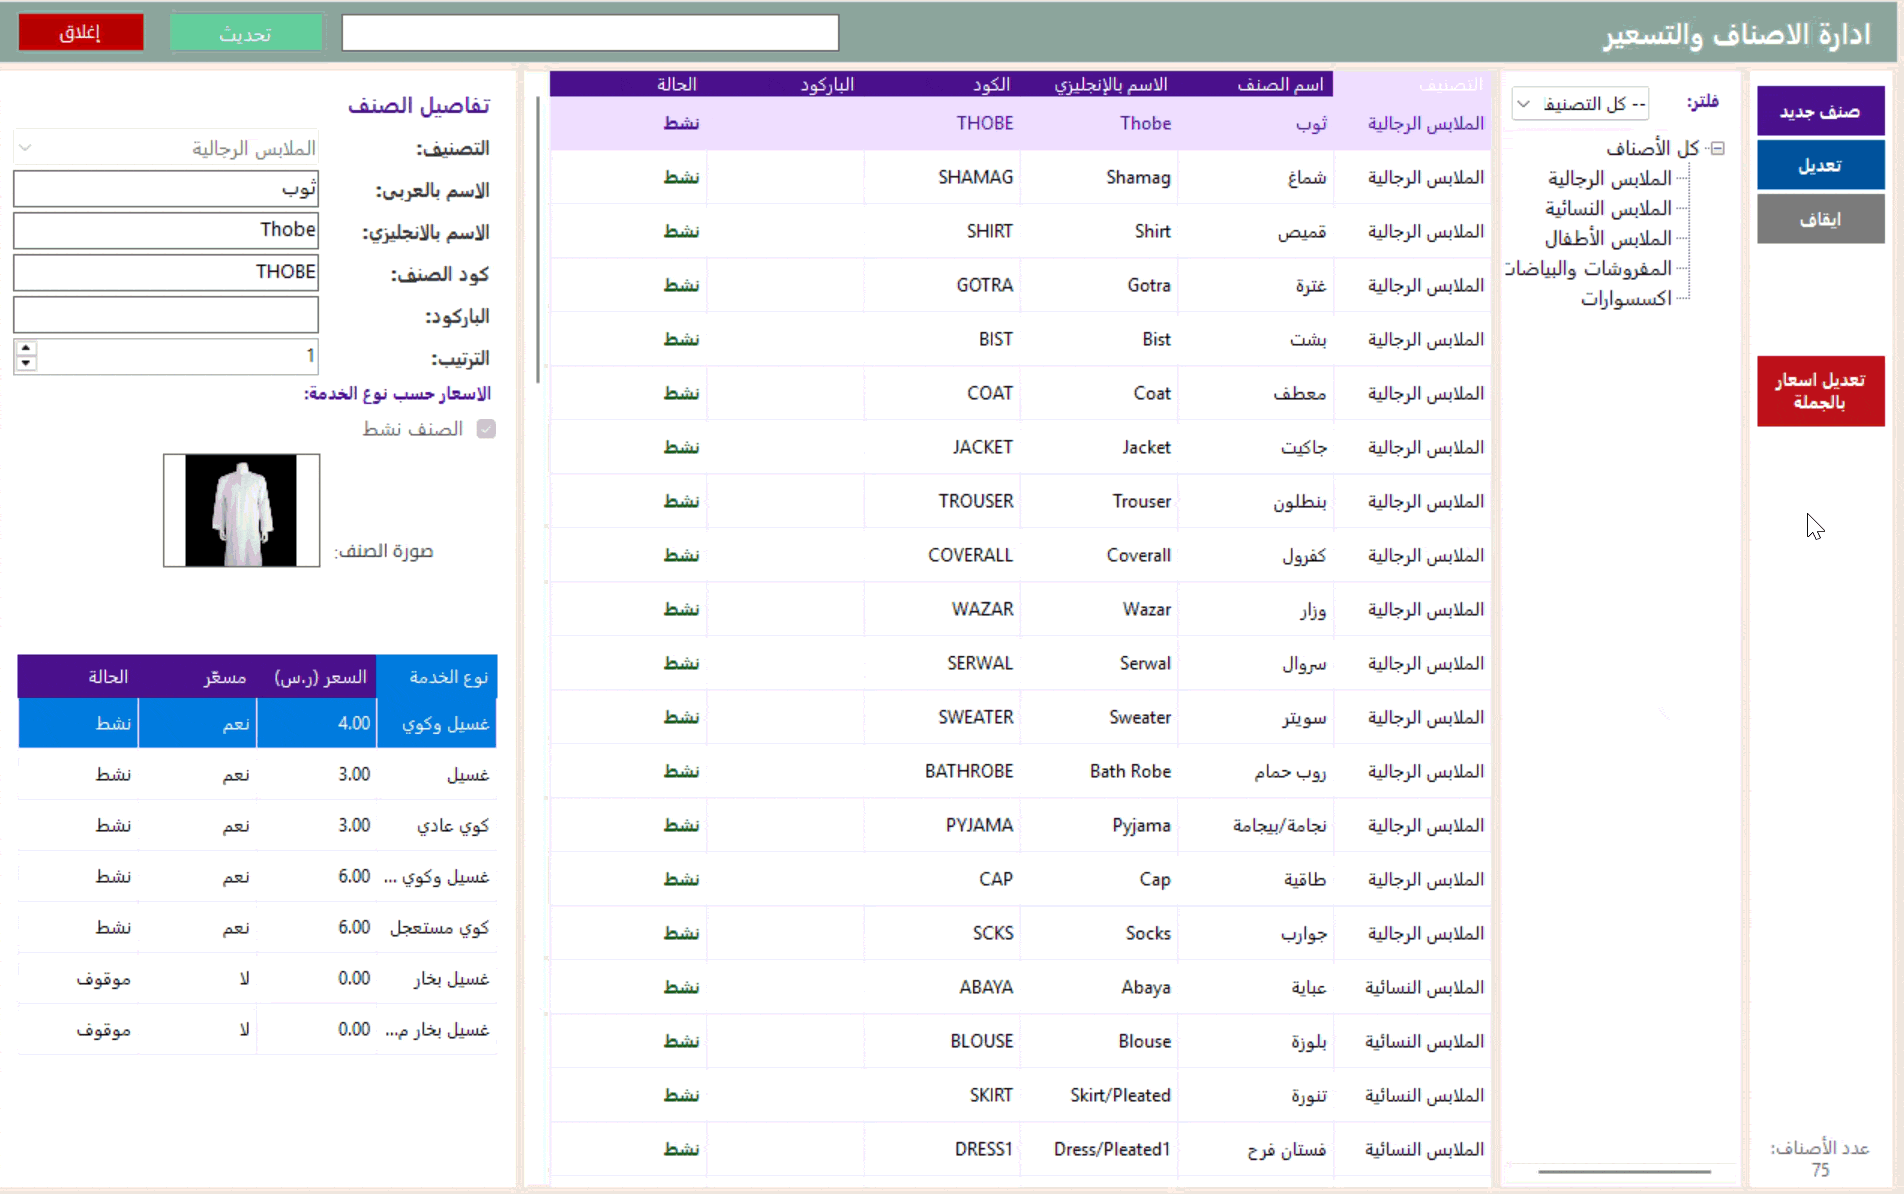The image size is (1904, 1194).
Task: Click the category tree horizontal scrollbar
Action: tap(1624, 1171)
